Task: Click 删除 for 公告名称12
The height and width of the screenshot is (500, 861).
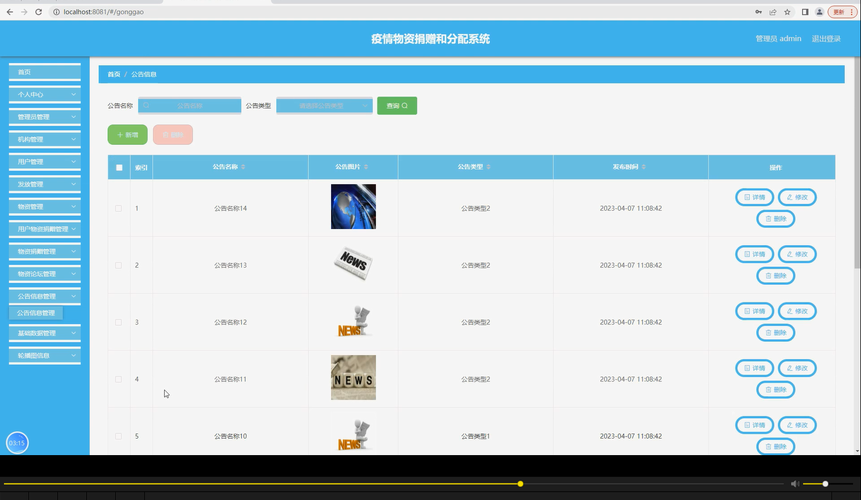Action: [776, 333]
